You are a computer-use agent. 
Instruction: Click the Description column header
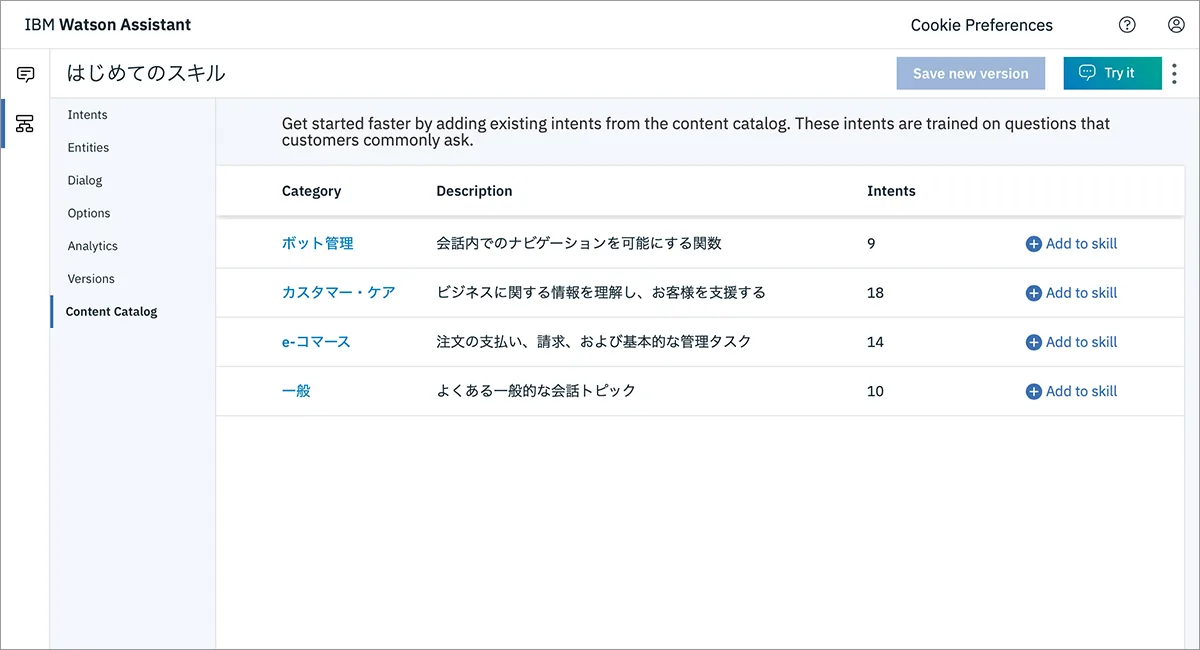point(474,191)
